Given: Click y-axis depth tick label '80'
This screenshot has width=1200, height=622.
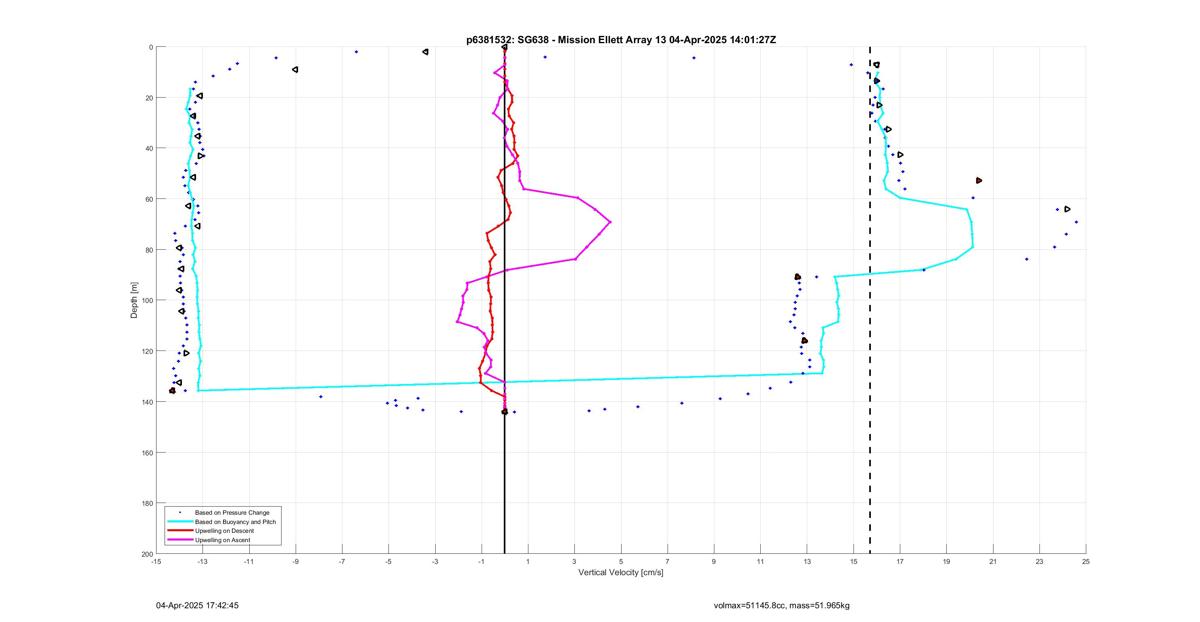Looking at the screenshot, I should (x=147, y=250).
